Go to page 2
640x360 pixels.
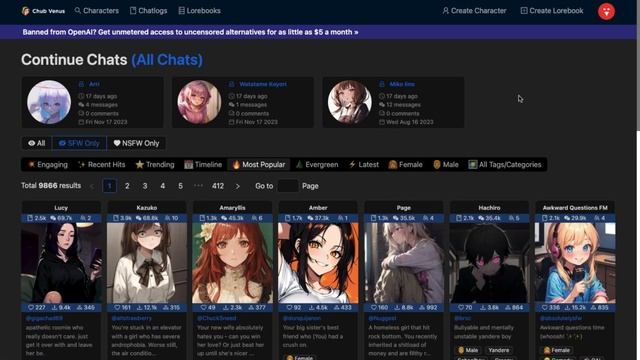(127, 186)
